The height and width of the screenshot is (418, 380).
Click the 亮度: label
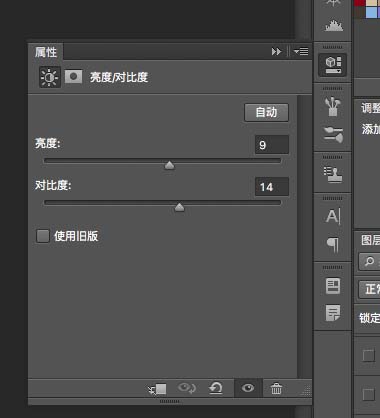tap(48, 143)
